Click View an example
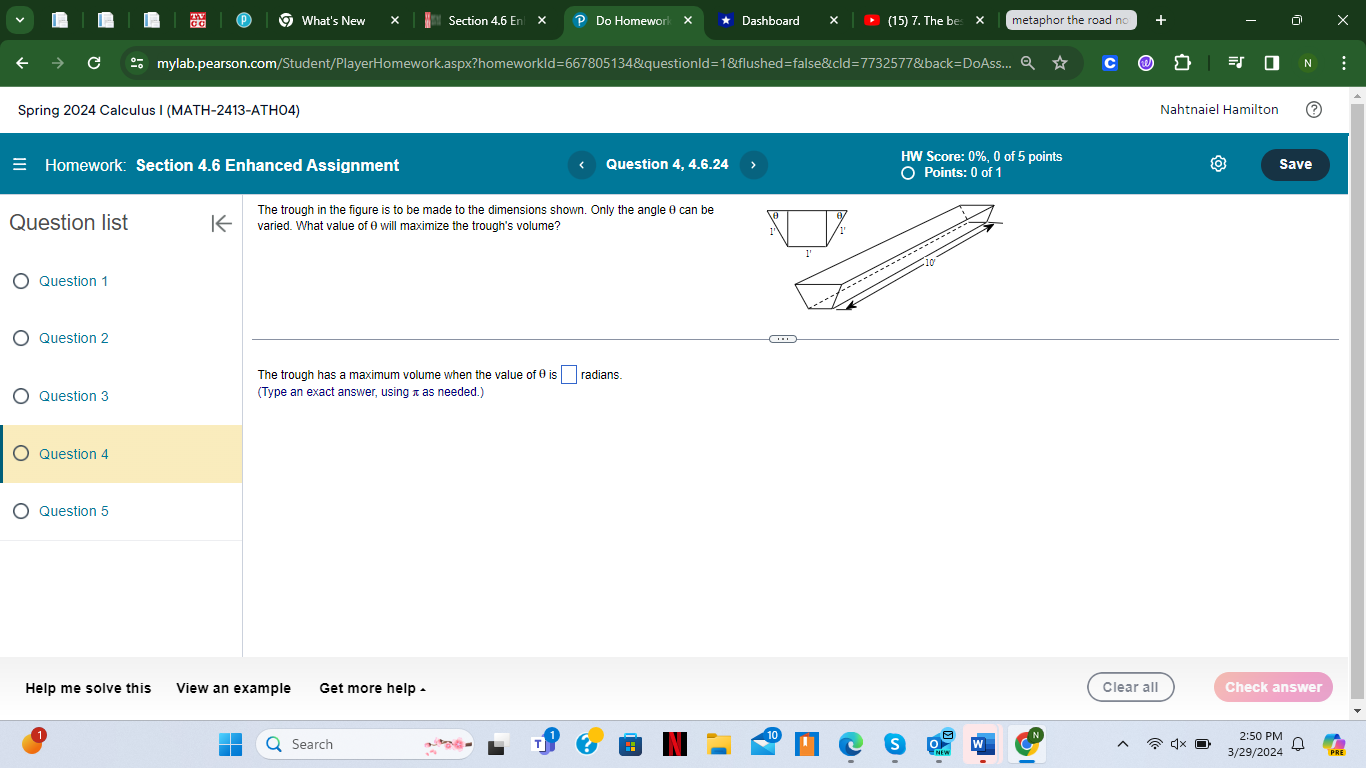 coord(234,688)
